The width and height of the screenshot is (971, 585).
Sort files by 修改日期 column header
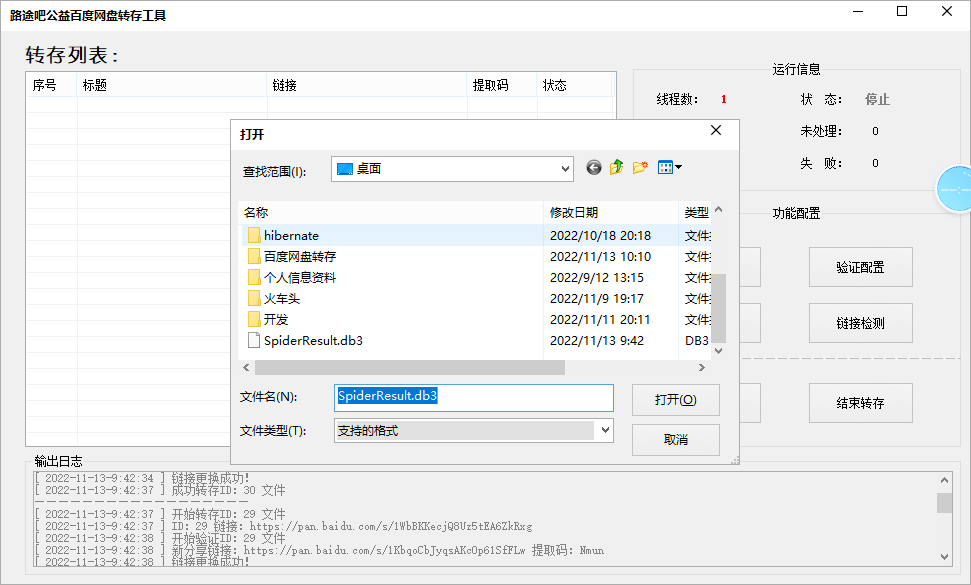(611, 212)
